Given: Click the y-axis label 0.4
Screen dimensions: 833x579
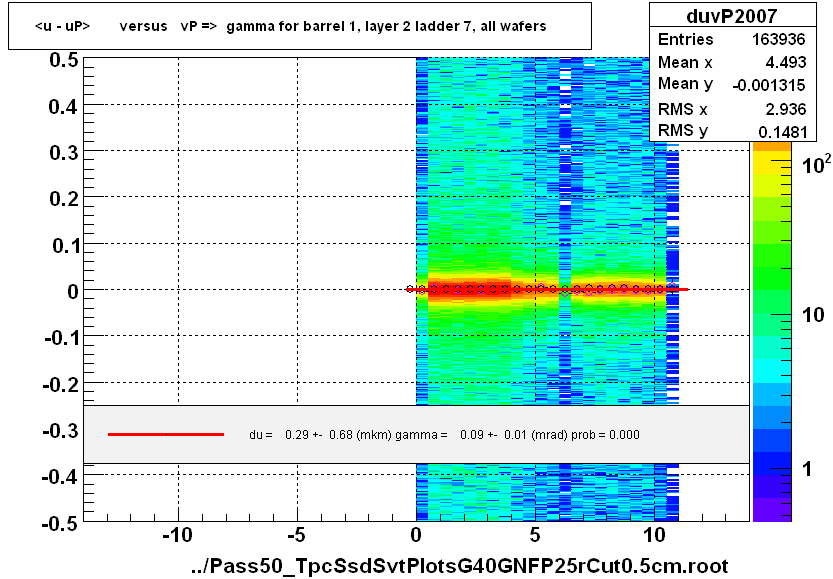Looking at the screenshot, I should [64, 107].
